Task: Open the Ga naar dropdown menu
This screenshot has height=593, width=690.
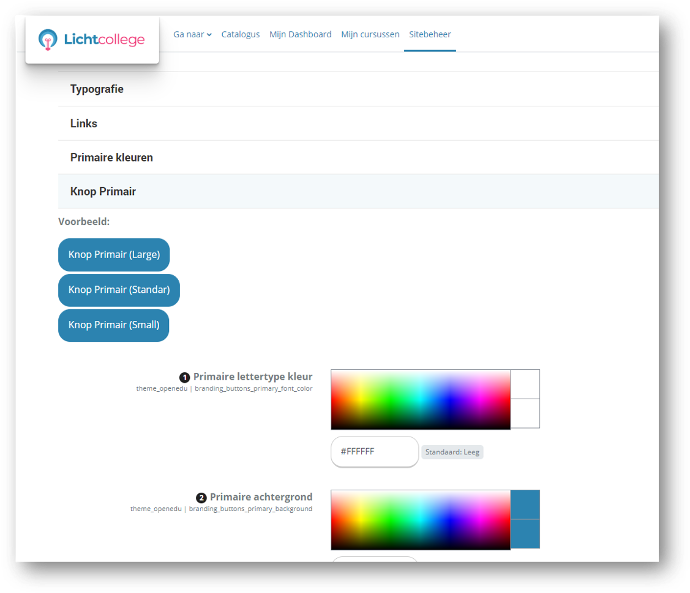Action: 192,34
